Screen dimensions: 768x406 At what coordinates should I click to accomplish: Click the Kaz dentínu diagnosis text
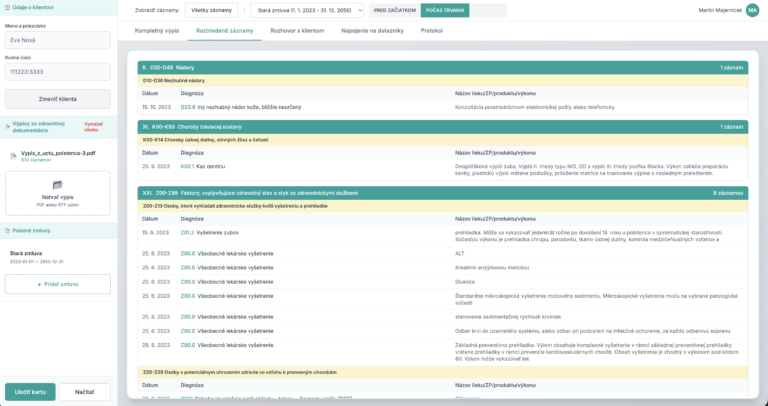pos(211,167)
